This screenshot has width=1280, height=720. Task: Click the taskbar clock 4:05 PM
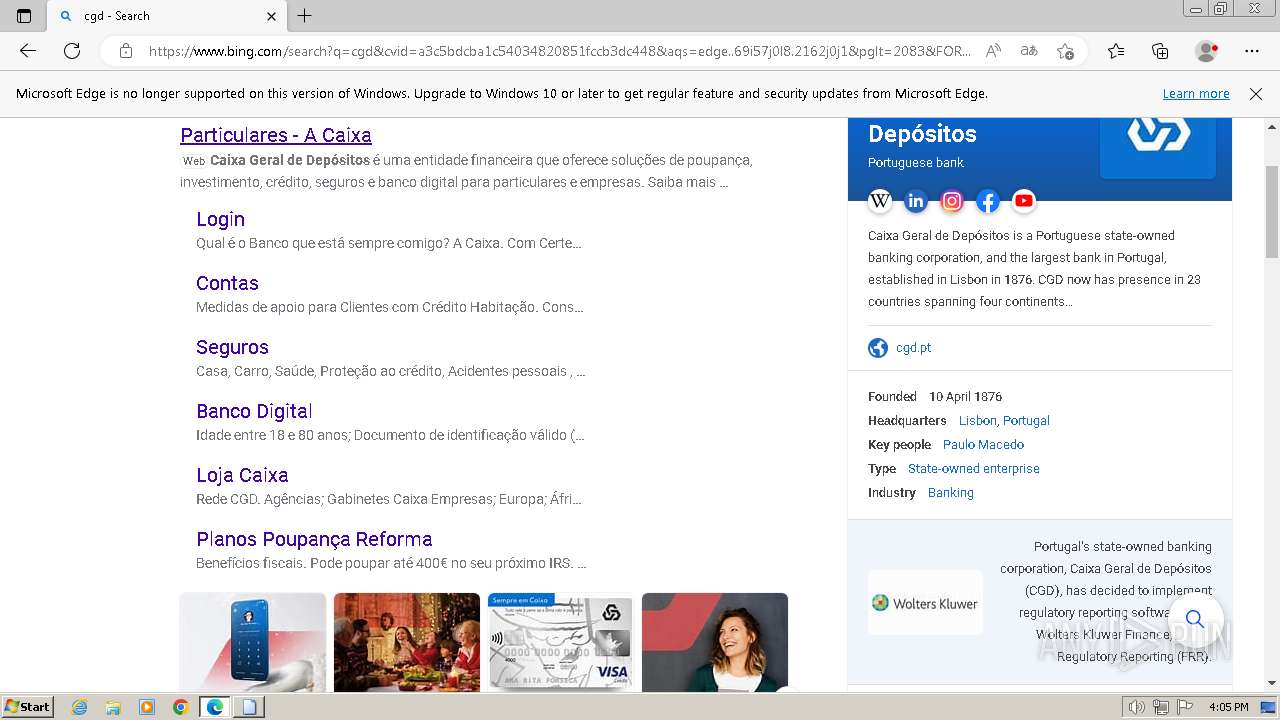1228,707
